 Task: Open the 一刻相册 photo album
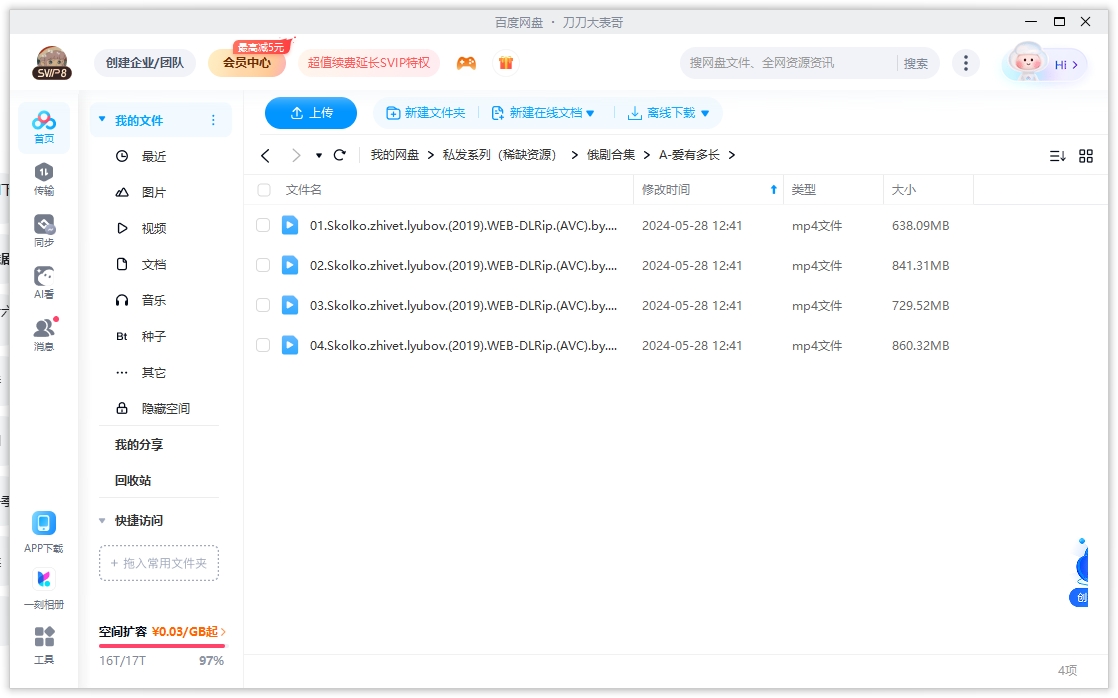pos(43,586)
